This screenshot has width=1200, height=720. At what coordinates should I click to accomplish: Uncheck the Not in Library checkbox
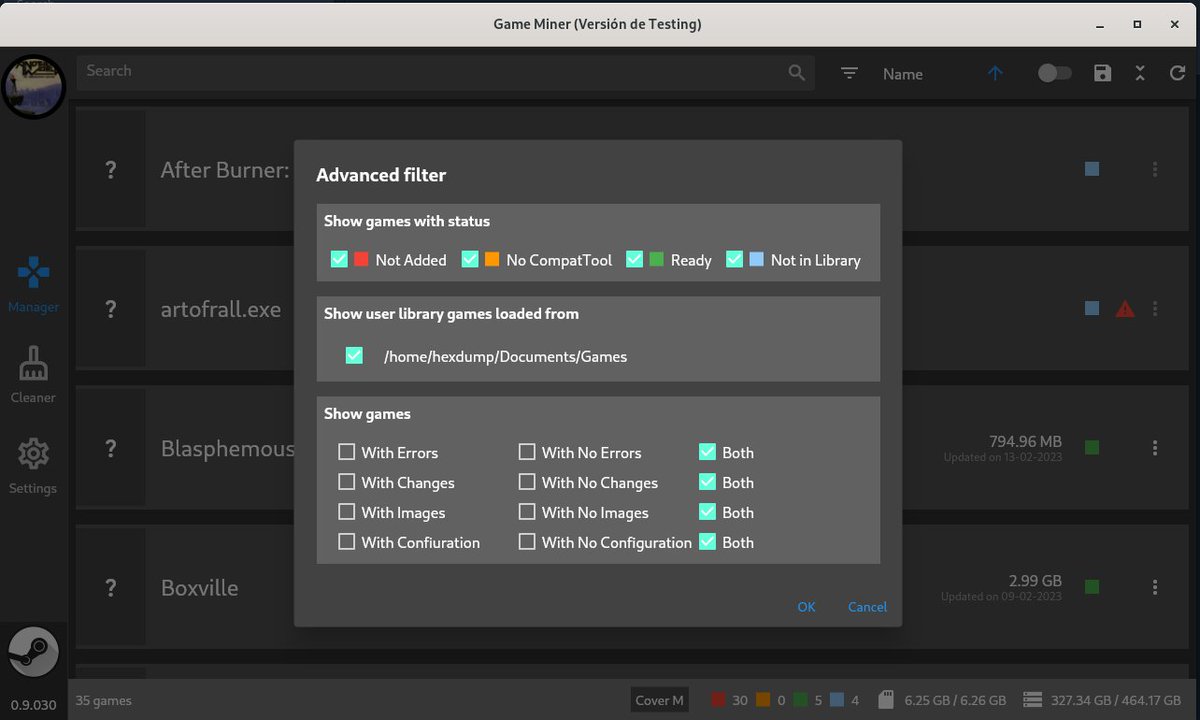click(734, 259)
